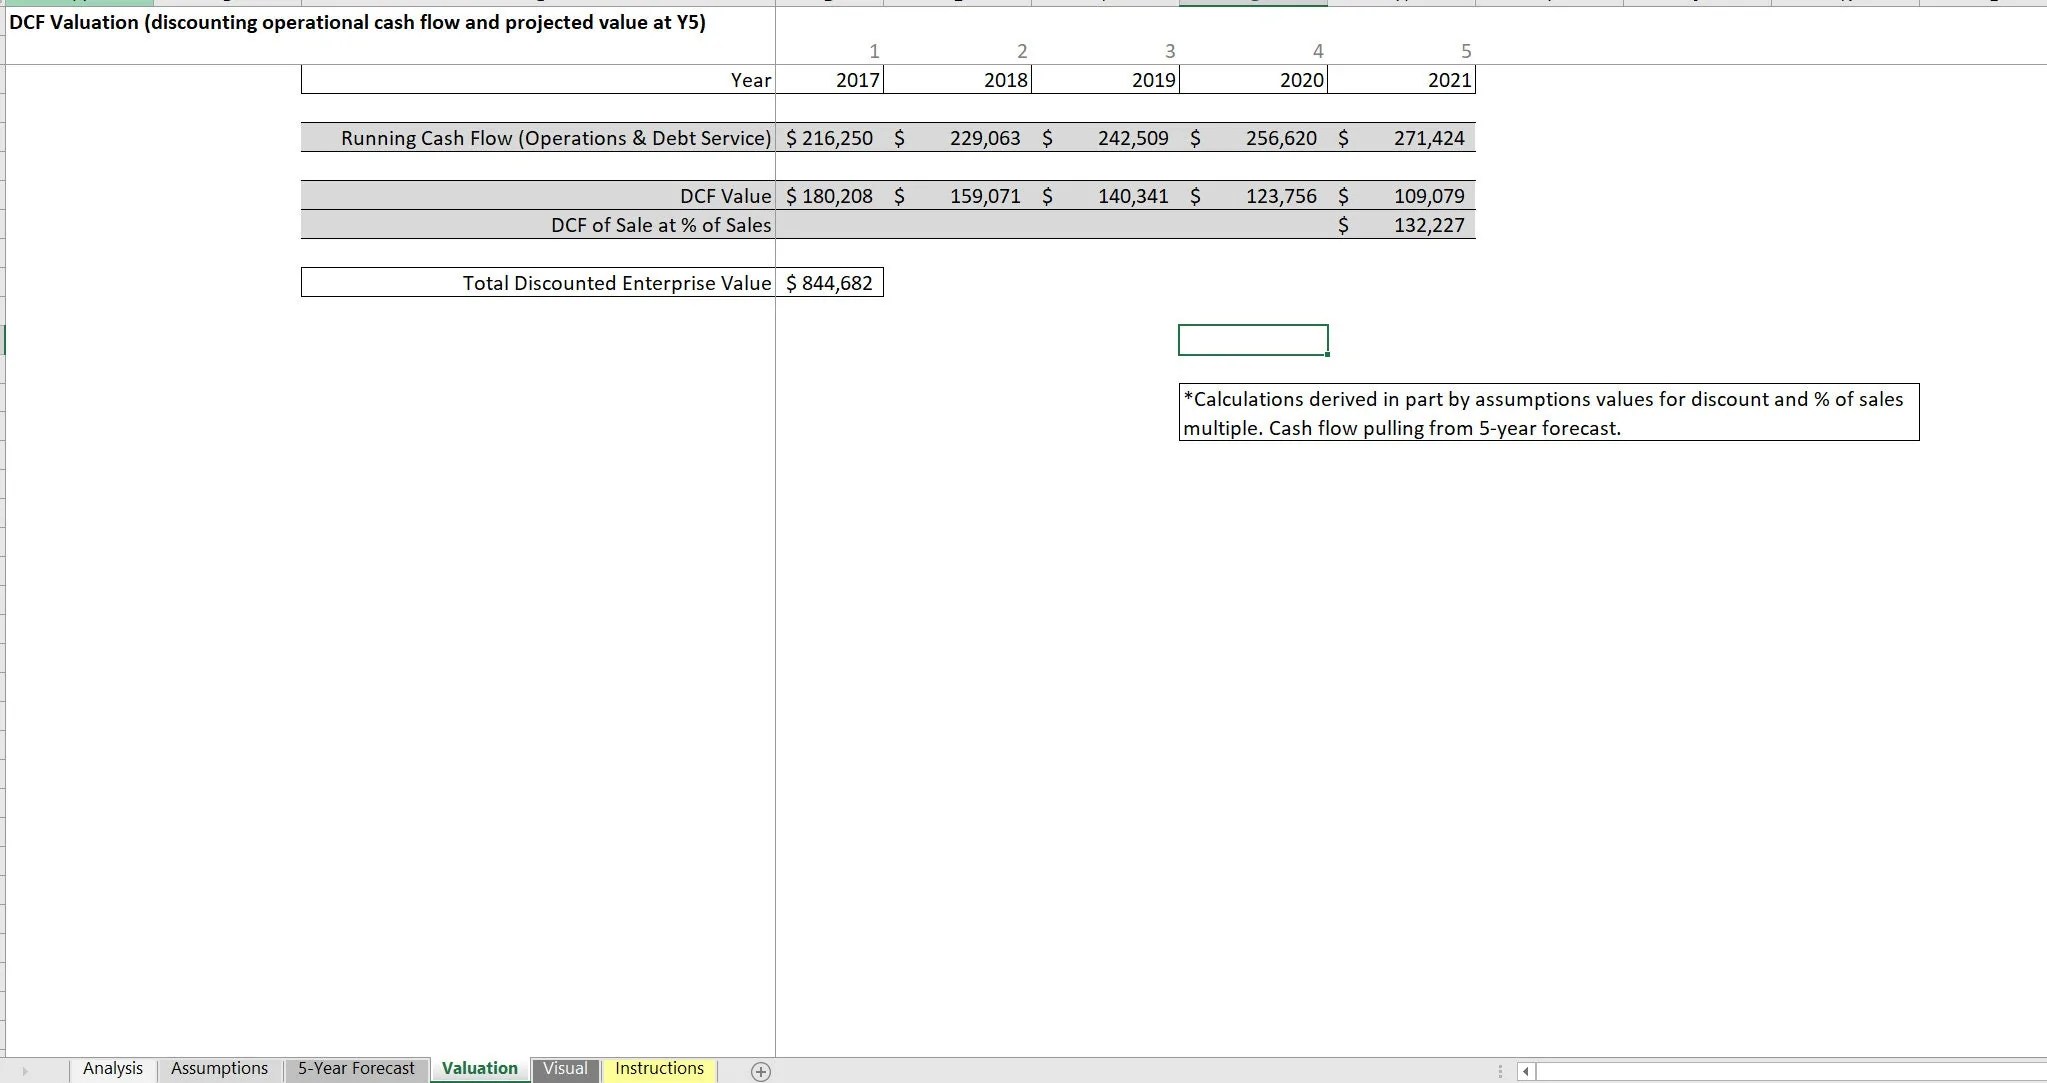Switch to the Visual sheet
Viewport: 2047px width, 1083px height.
(x=565, y=1068)
